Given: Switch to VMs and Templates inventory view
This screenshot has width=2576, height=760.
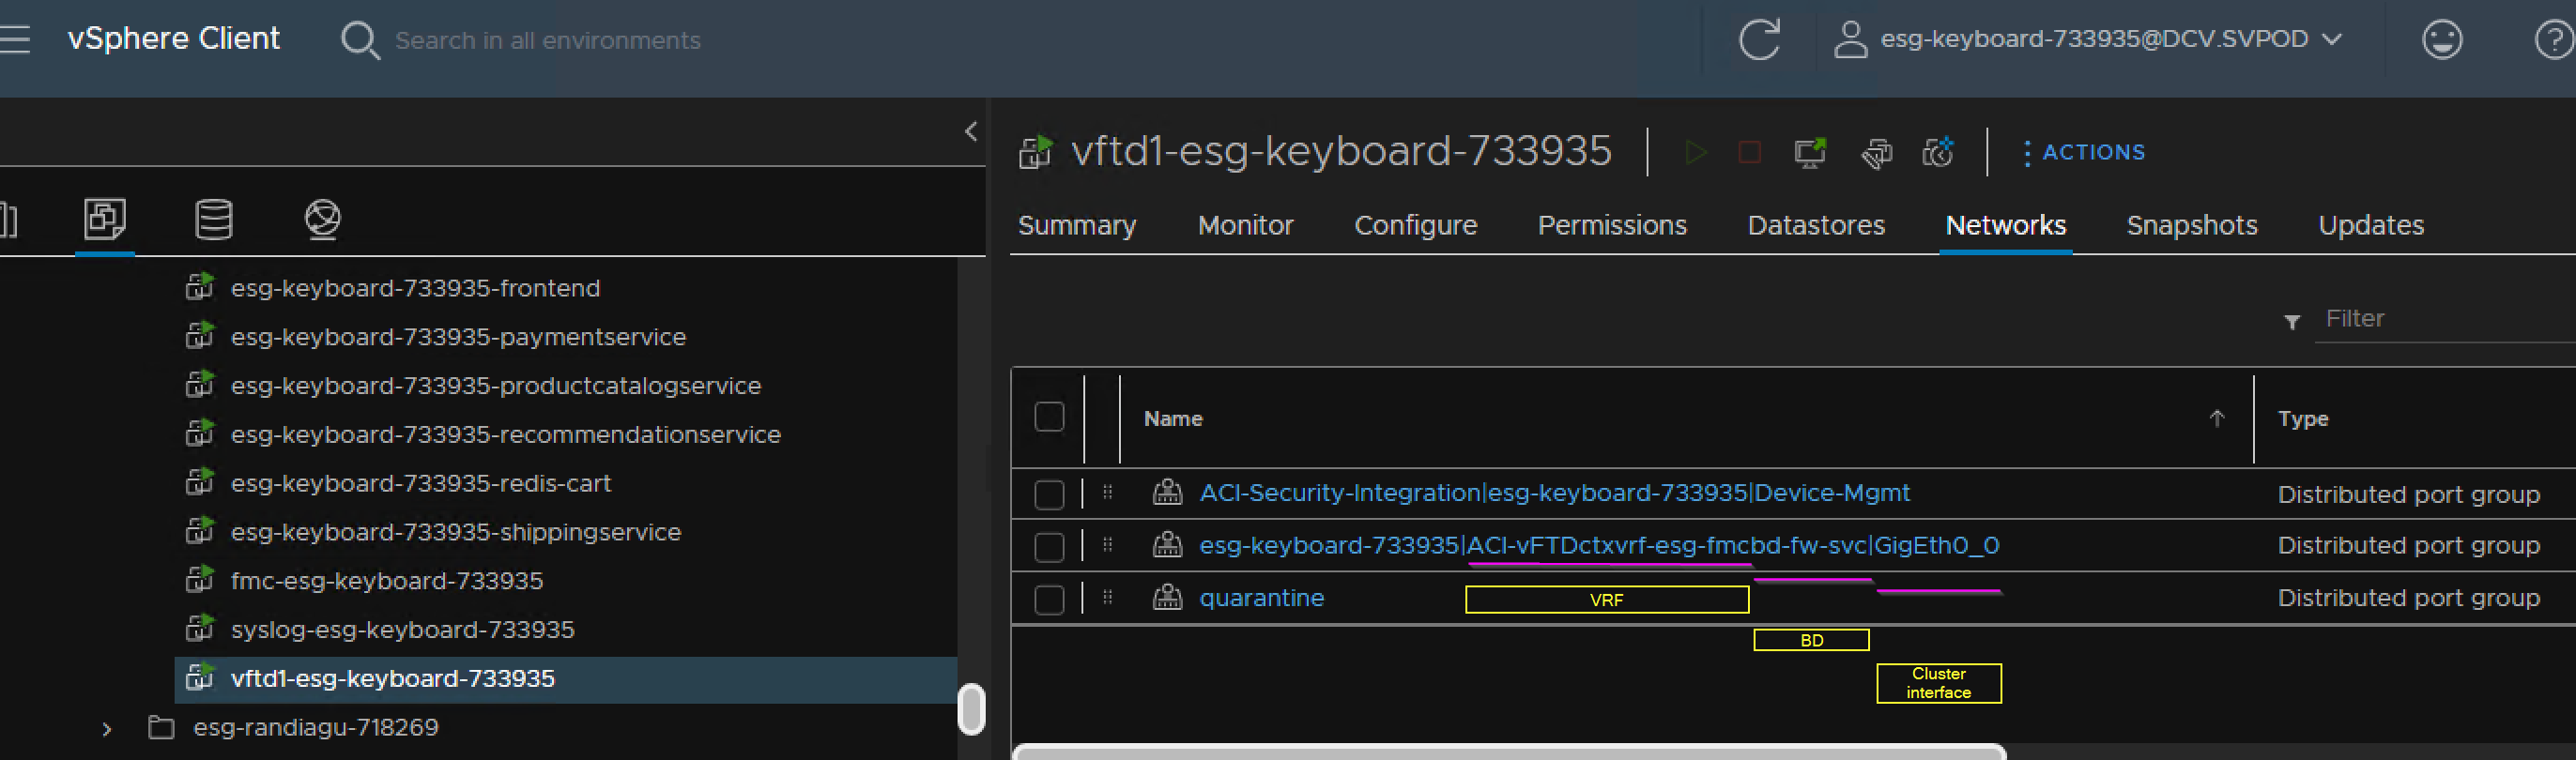Looking at the screenshot, I should [x=105, y=218].
